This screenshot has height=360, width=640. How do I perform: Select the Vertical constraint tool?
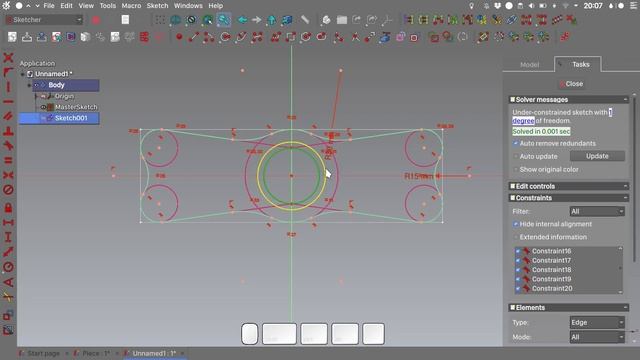pos(8,87)
